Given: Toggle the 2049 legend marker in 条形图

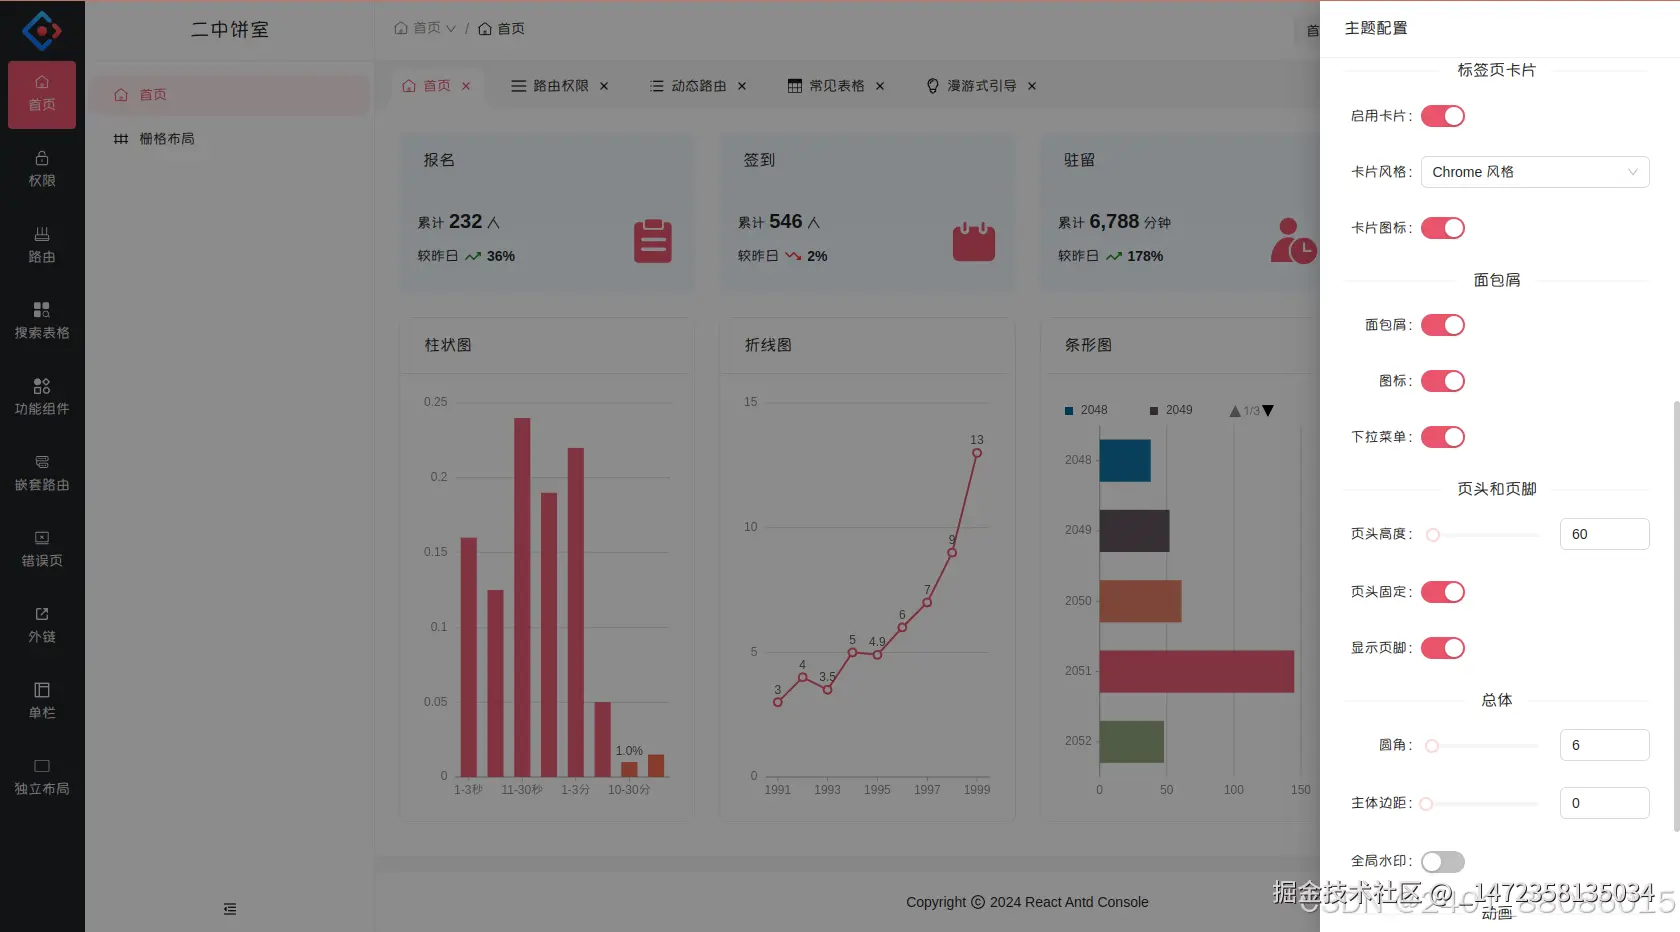Looking at the screenshot, I should (1154, 411).
